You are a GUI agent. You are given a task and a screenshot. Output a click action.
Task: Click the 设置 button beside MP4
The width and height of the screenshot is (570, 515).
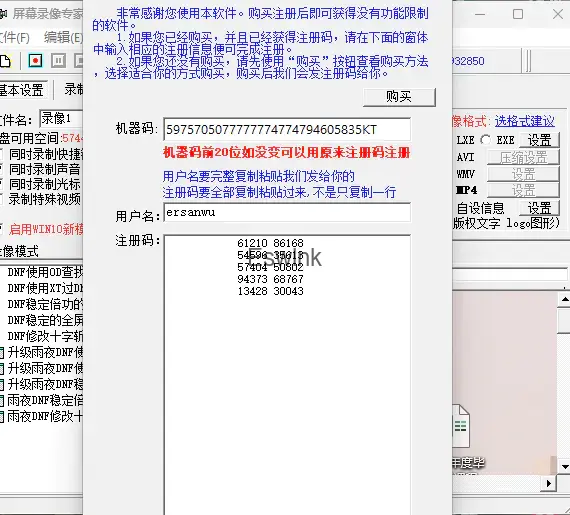[x=523, y=190]
